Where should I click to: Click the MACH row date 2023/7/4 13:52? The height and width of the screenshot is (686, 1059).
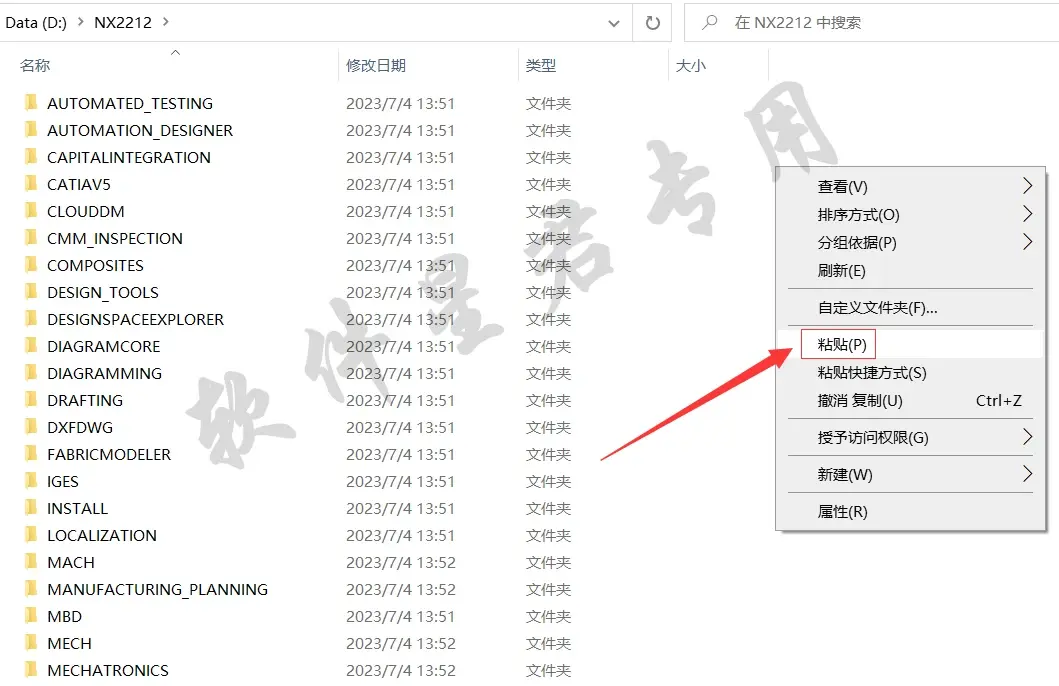401,562
